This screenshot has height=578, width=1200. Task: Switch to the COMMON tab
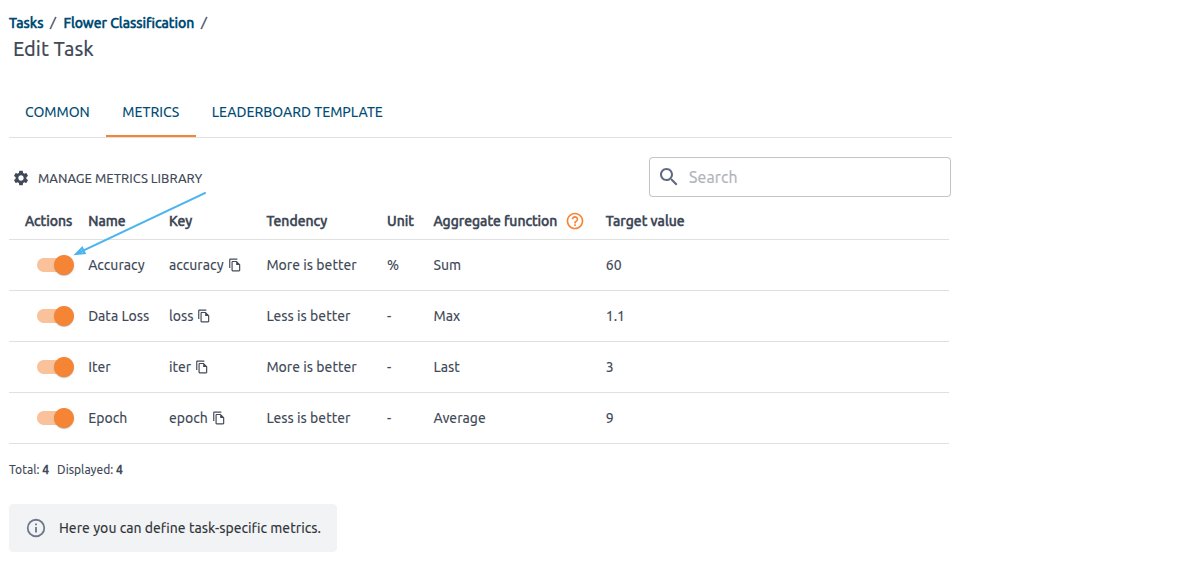click(57, 112)
